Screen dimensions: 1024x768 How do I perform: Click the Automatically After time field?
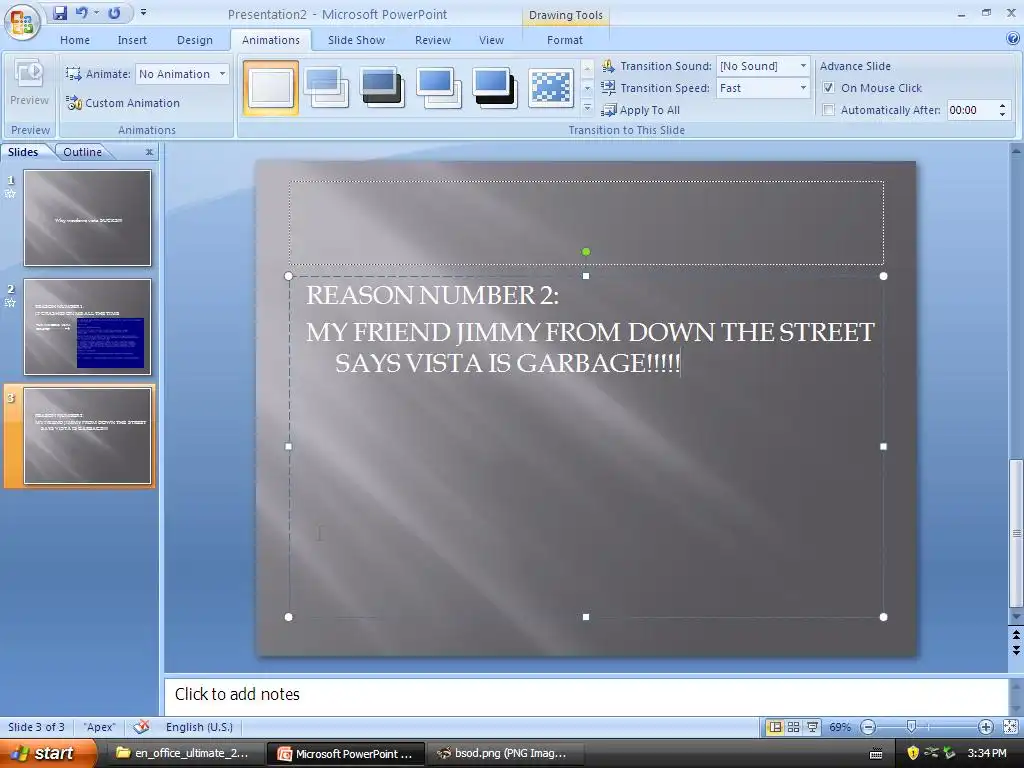(x=970, y=110)
